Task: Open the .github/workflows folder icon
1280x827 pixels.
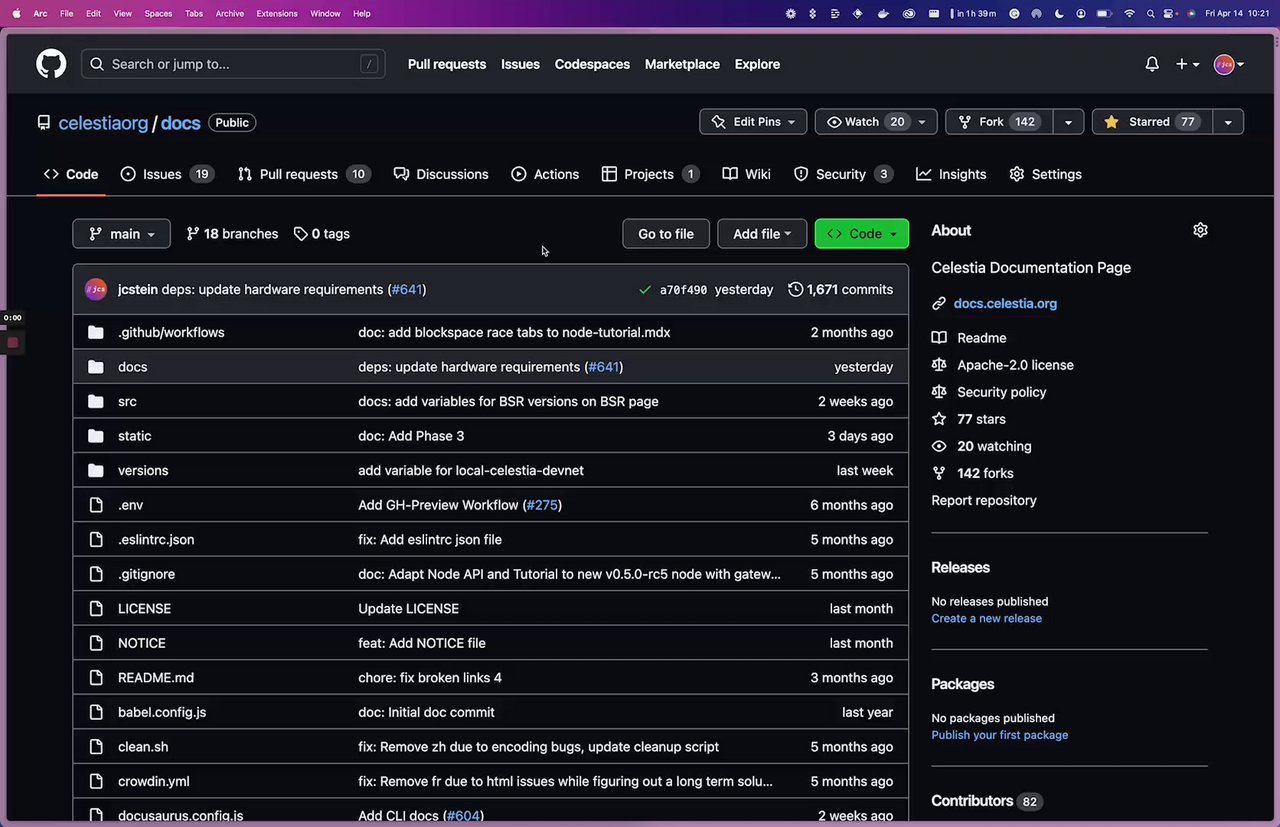Action: click(x=96, y=332)
